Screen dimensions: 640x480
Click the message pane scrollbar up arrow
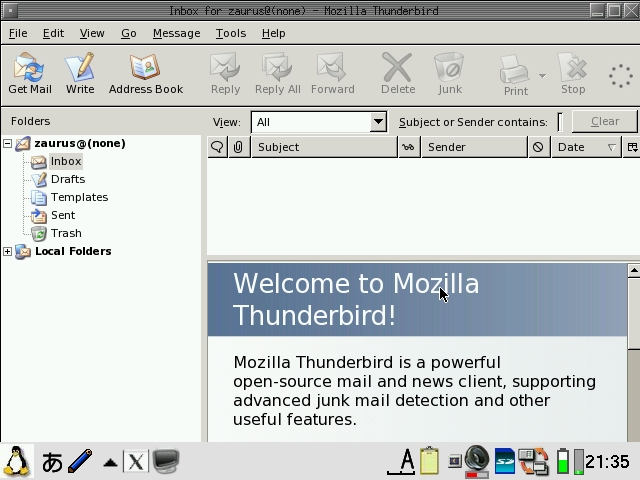pyautogui.click(x=633, y=271)
